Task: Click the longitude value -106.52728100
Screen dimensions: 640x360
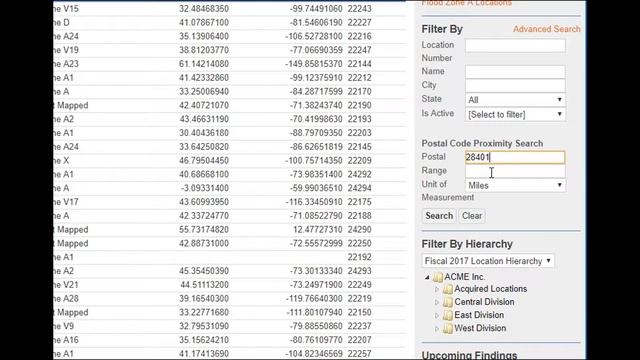Action: (x=313, y=36)
